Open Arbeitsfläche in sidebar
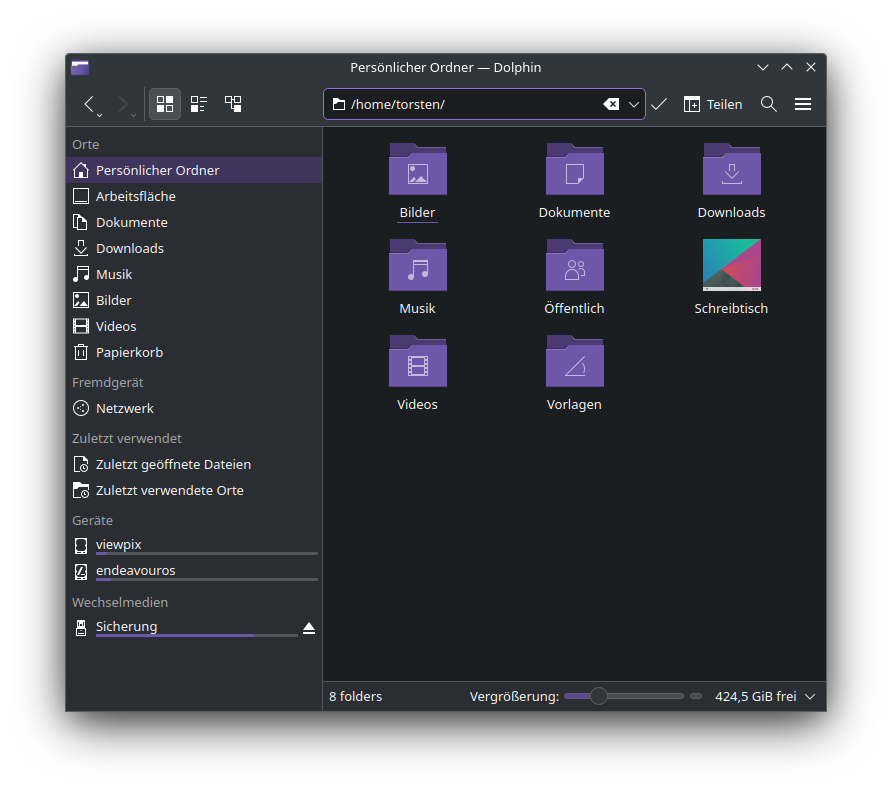The width and height of the screenshot is (893, 790). click(194, 197)
